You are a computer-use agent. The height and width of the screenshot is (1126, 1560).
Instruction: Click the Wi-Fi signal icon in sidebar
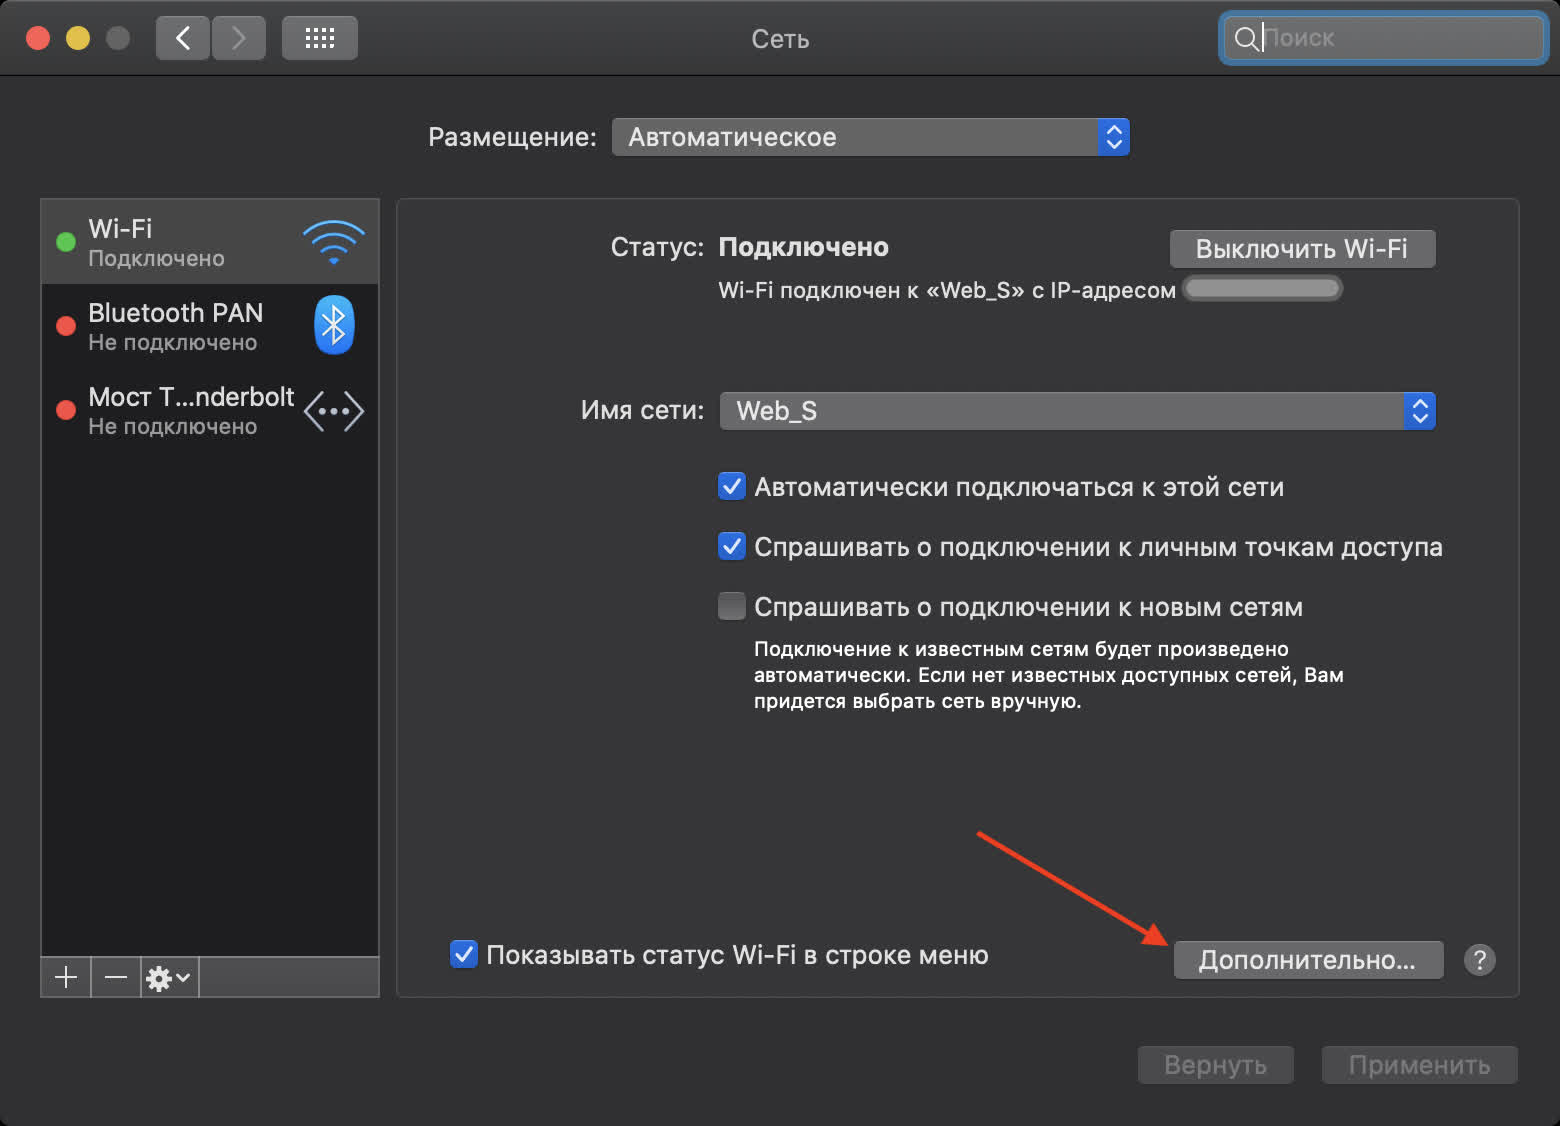click(x=333, y=242)
